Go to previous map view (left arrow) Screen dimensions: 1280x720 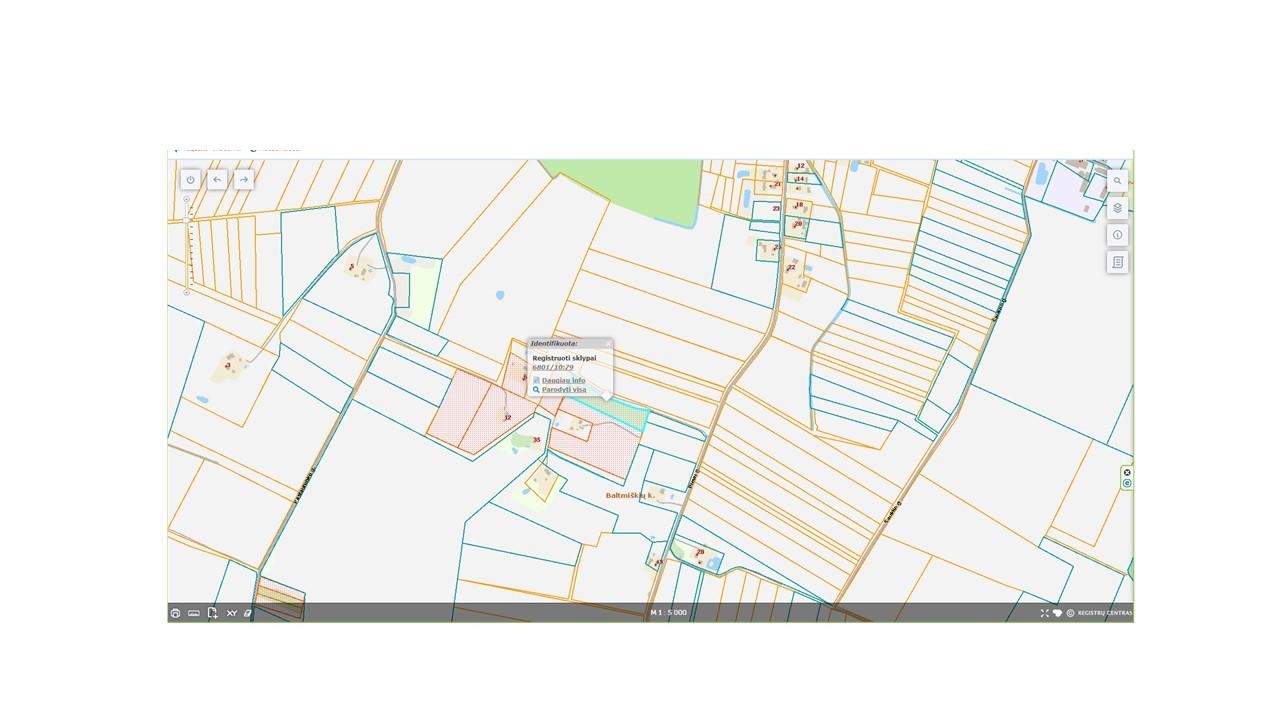[x=217, y=179]
